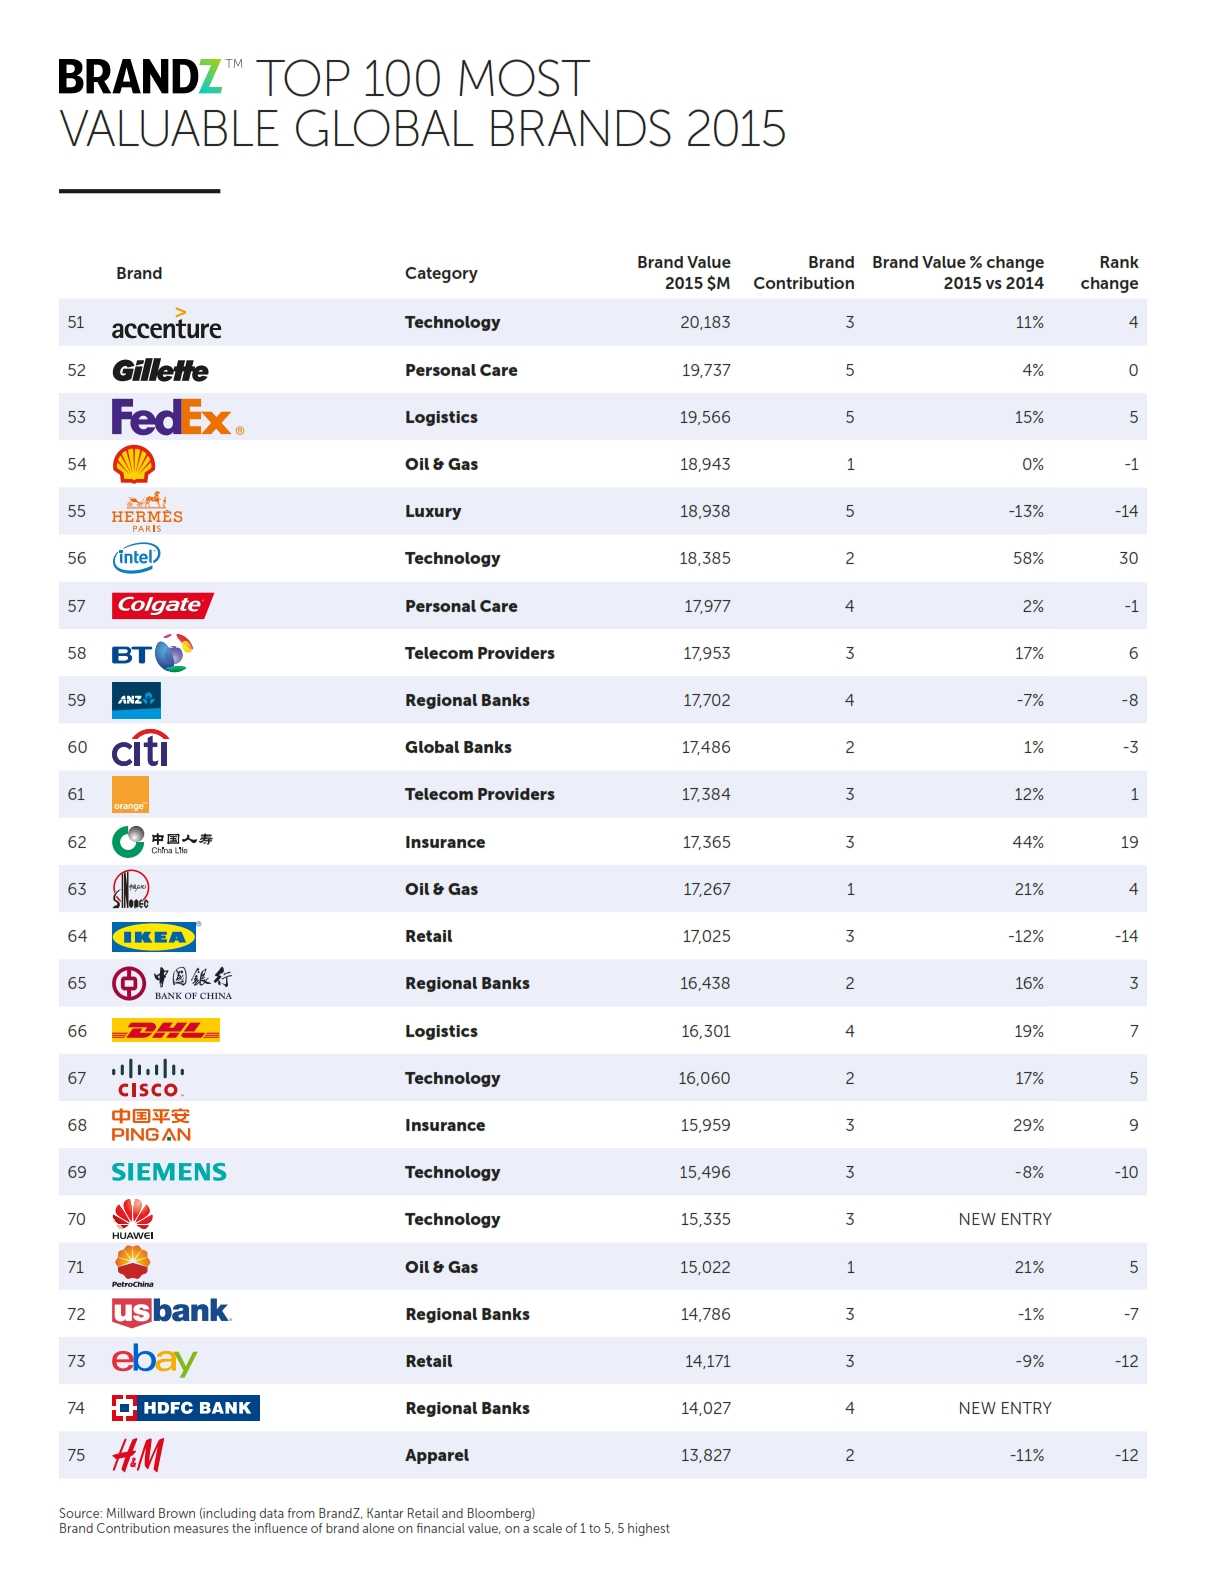The width and height of the screenshot is (1210, 1593).
Task: Click the Category column header
Action: click(441, 273)
